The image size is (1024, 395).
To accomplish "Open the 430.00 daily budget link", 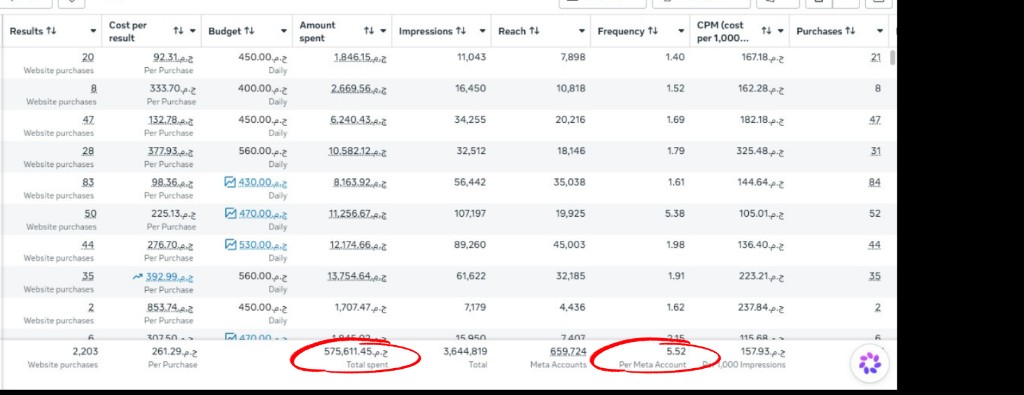I will tap(263, 182).
